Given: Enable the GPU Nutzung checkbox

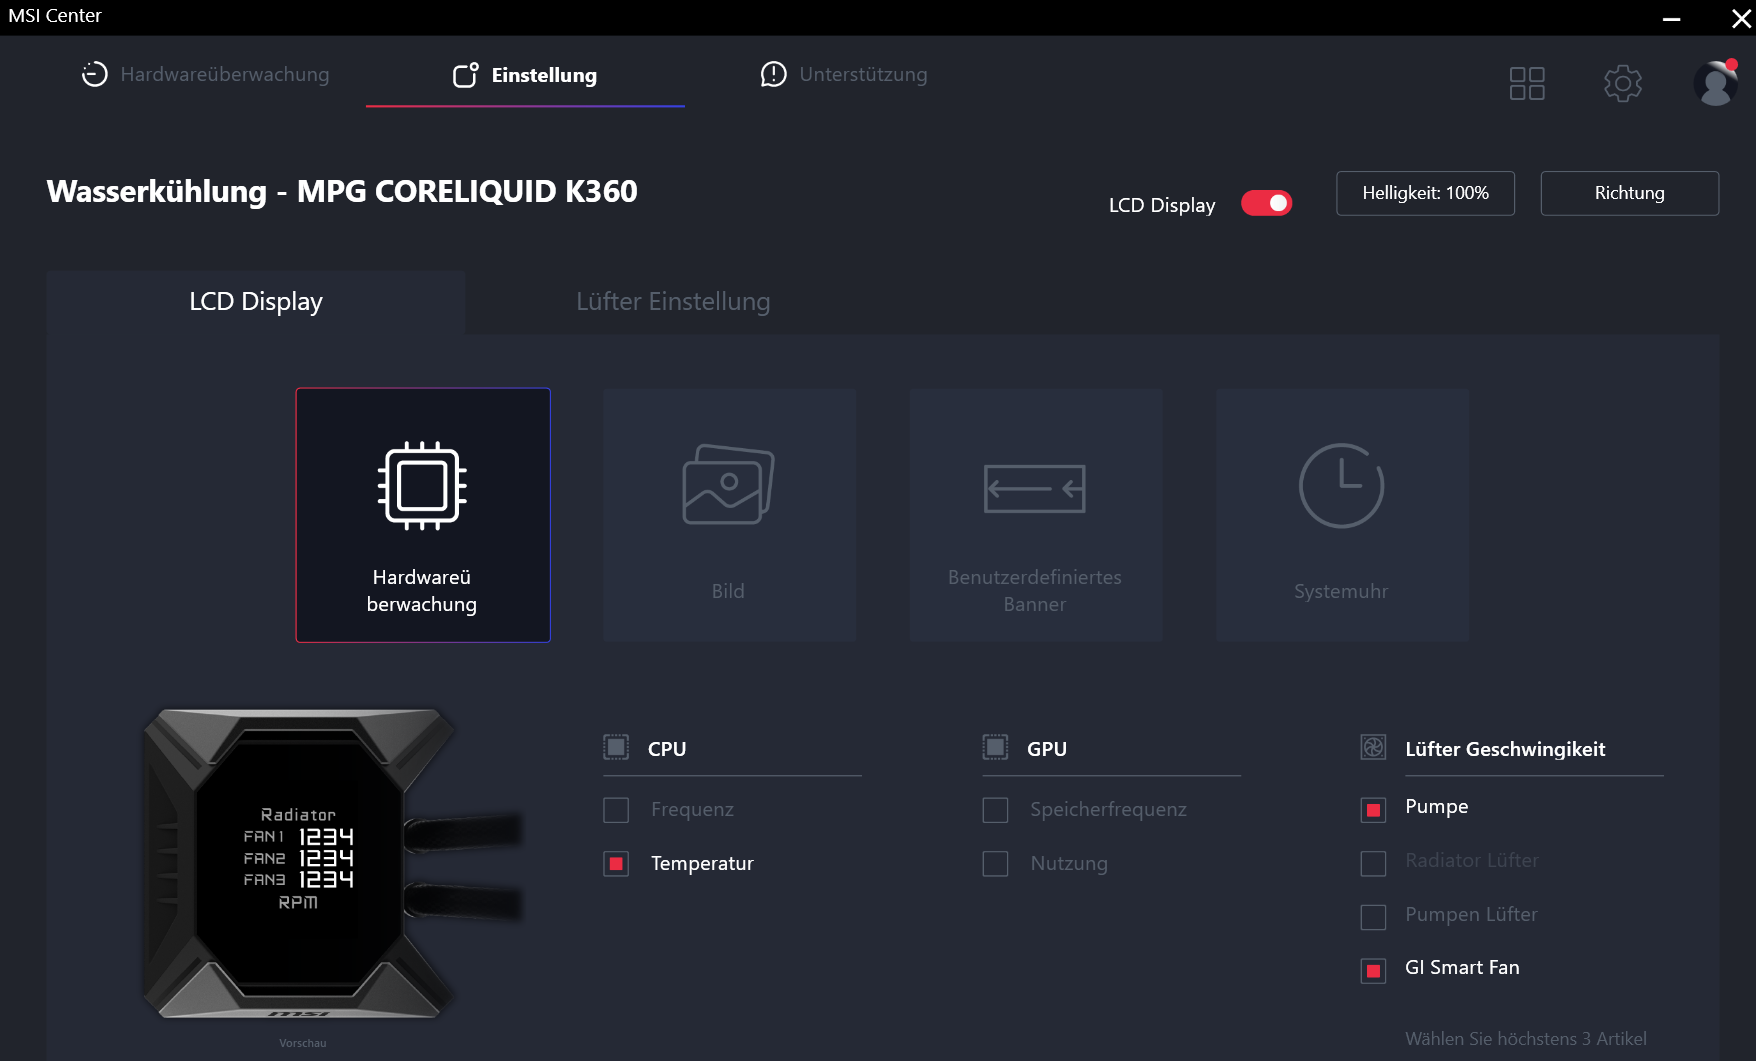Looking at the screenshot, I should [995, 864].
